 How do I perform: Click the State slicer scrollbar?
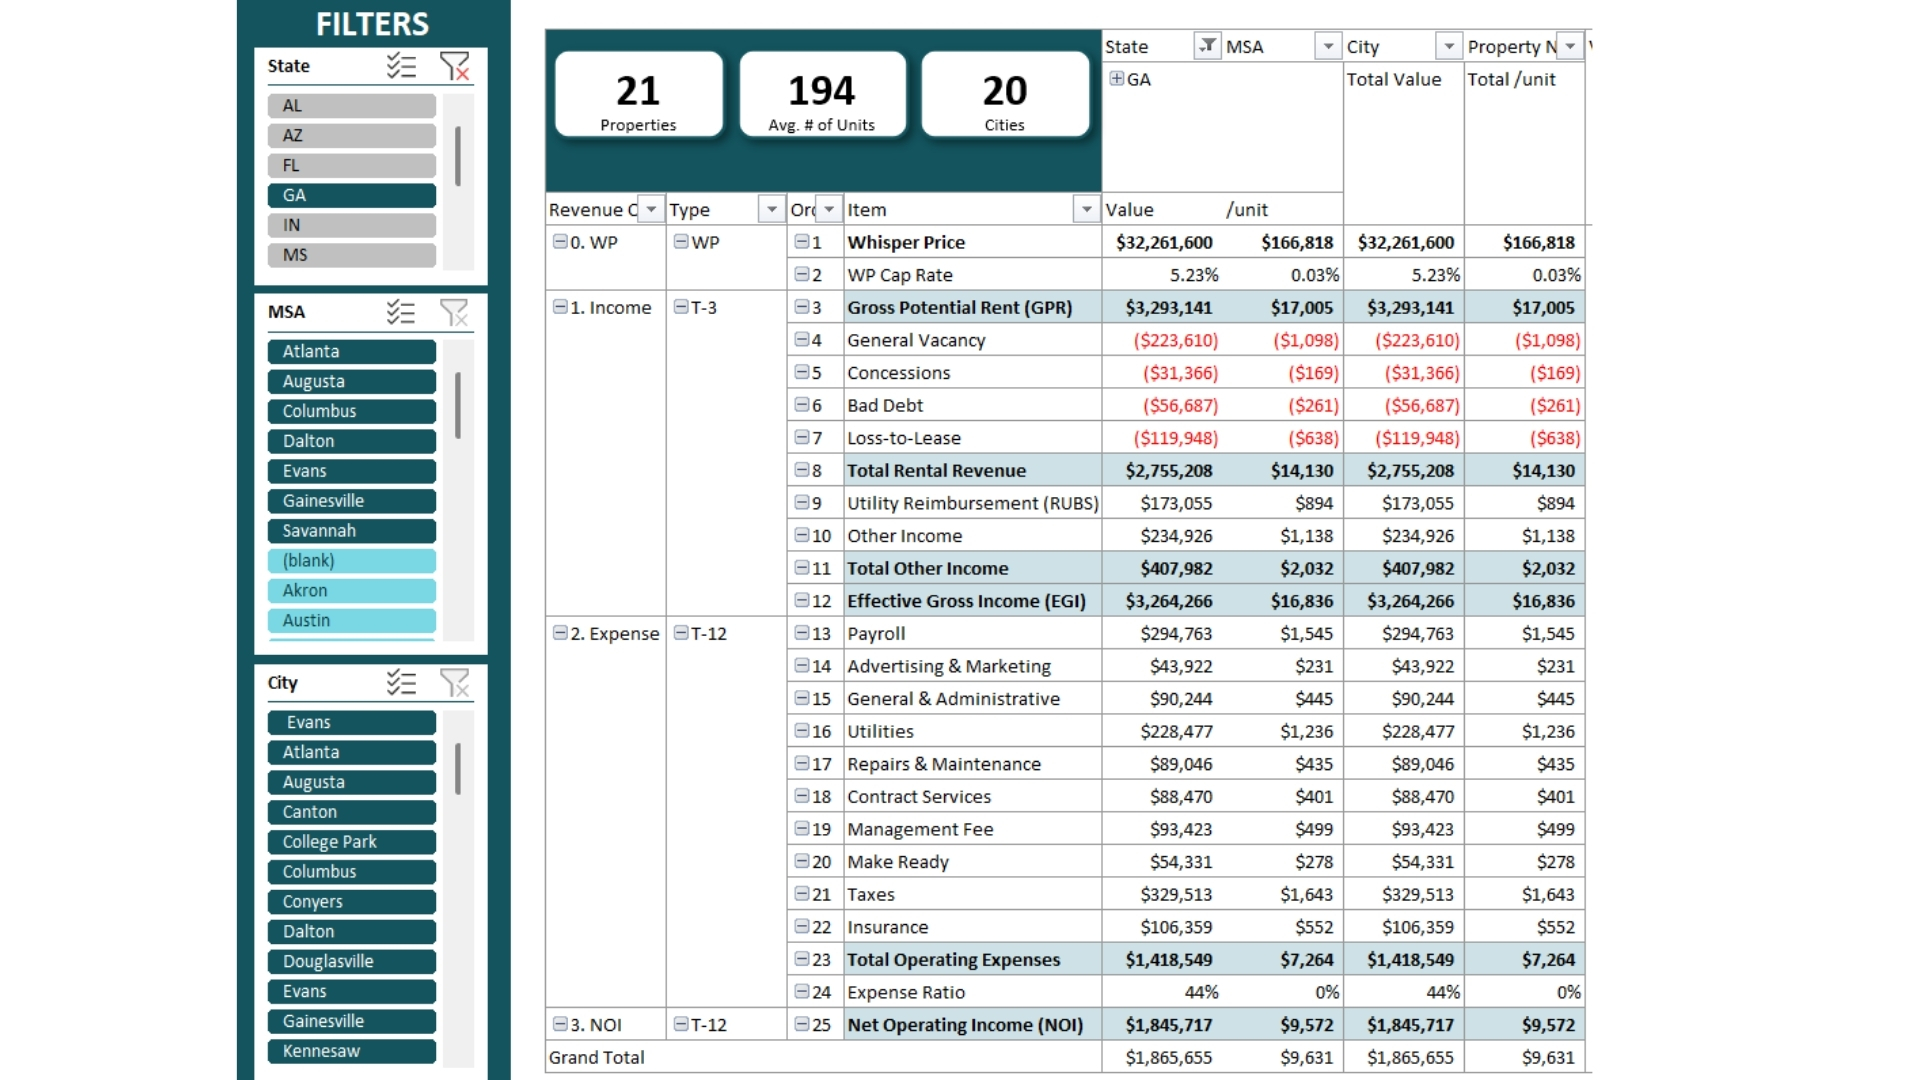(458, 156)
